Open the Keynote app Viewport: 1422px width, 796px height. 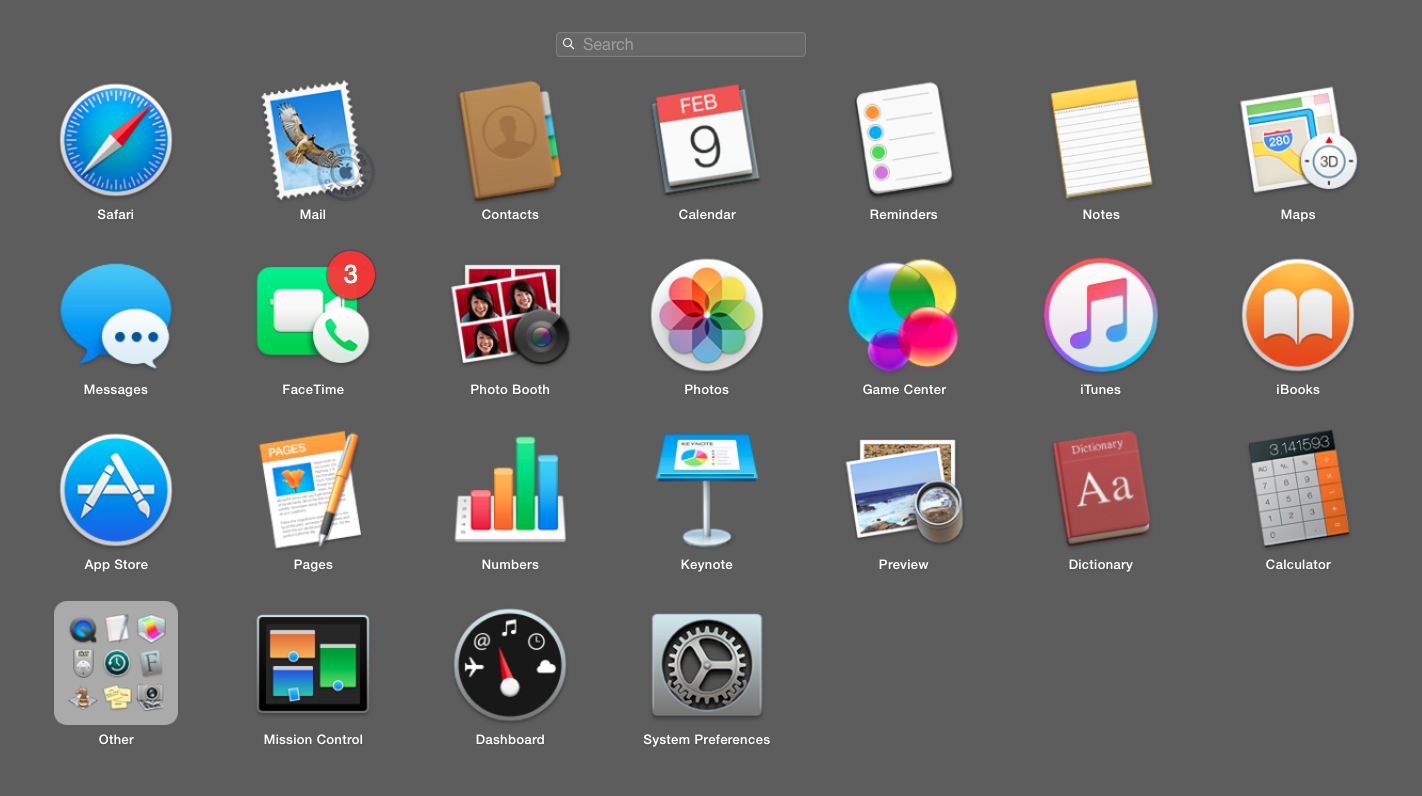(707, 490)
